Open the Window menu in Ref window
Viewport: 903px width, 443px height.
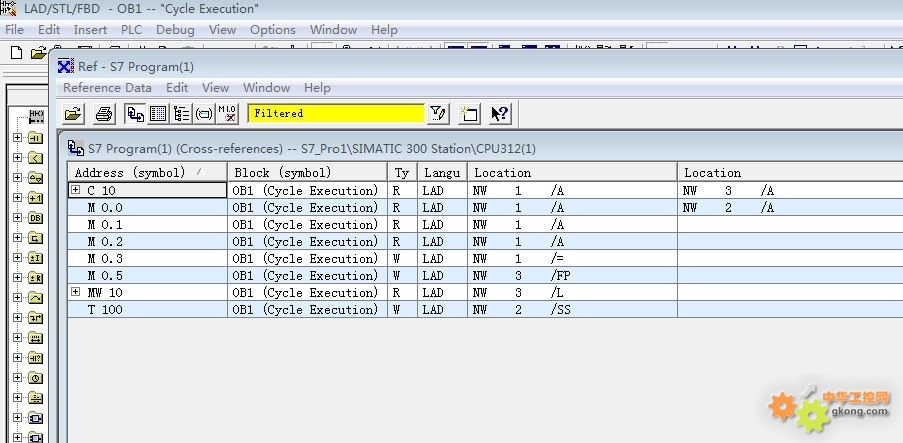coord(266,88)
